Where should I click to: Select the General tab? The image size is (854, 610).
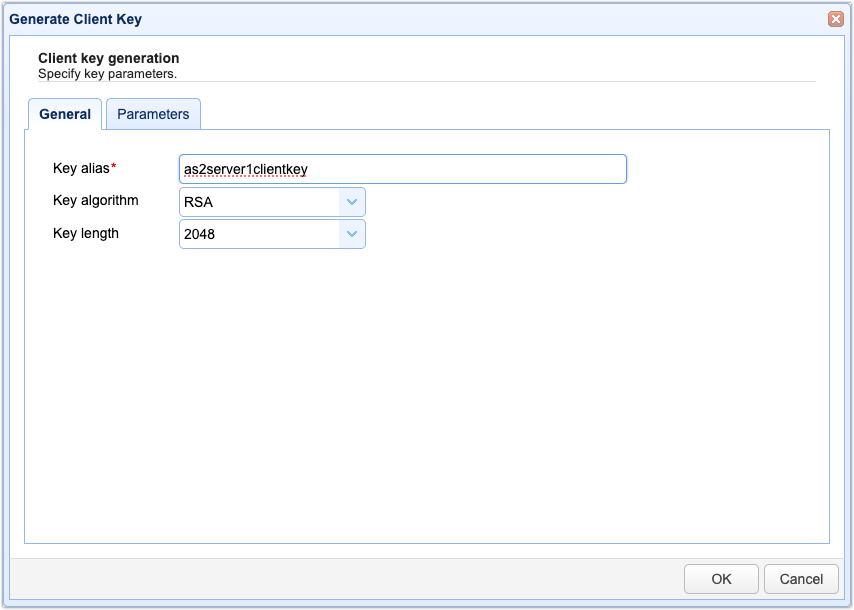[65, 114]
